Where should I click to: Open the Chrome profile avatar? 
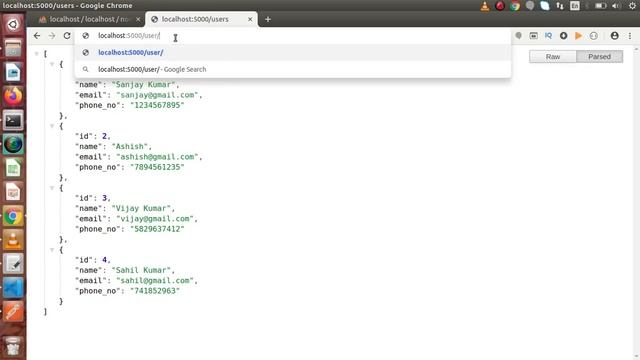614,36
